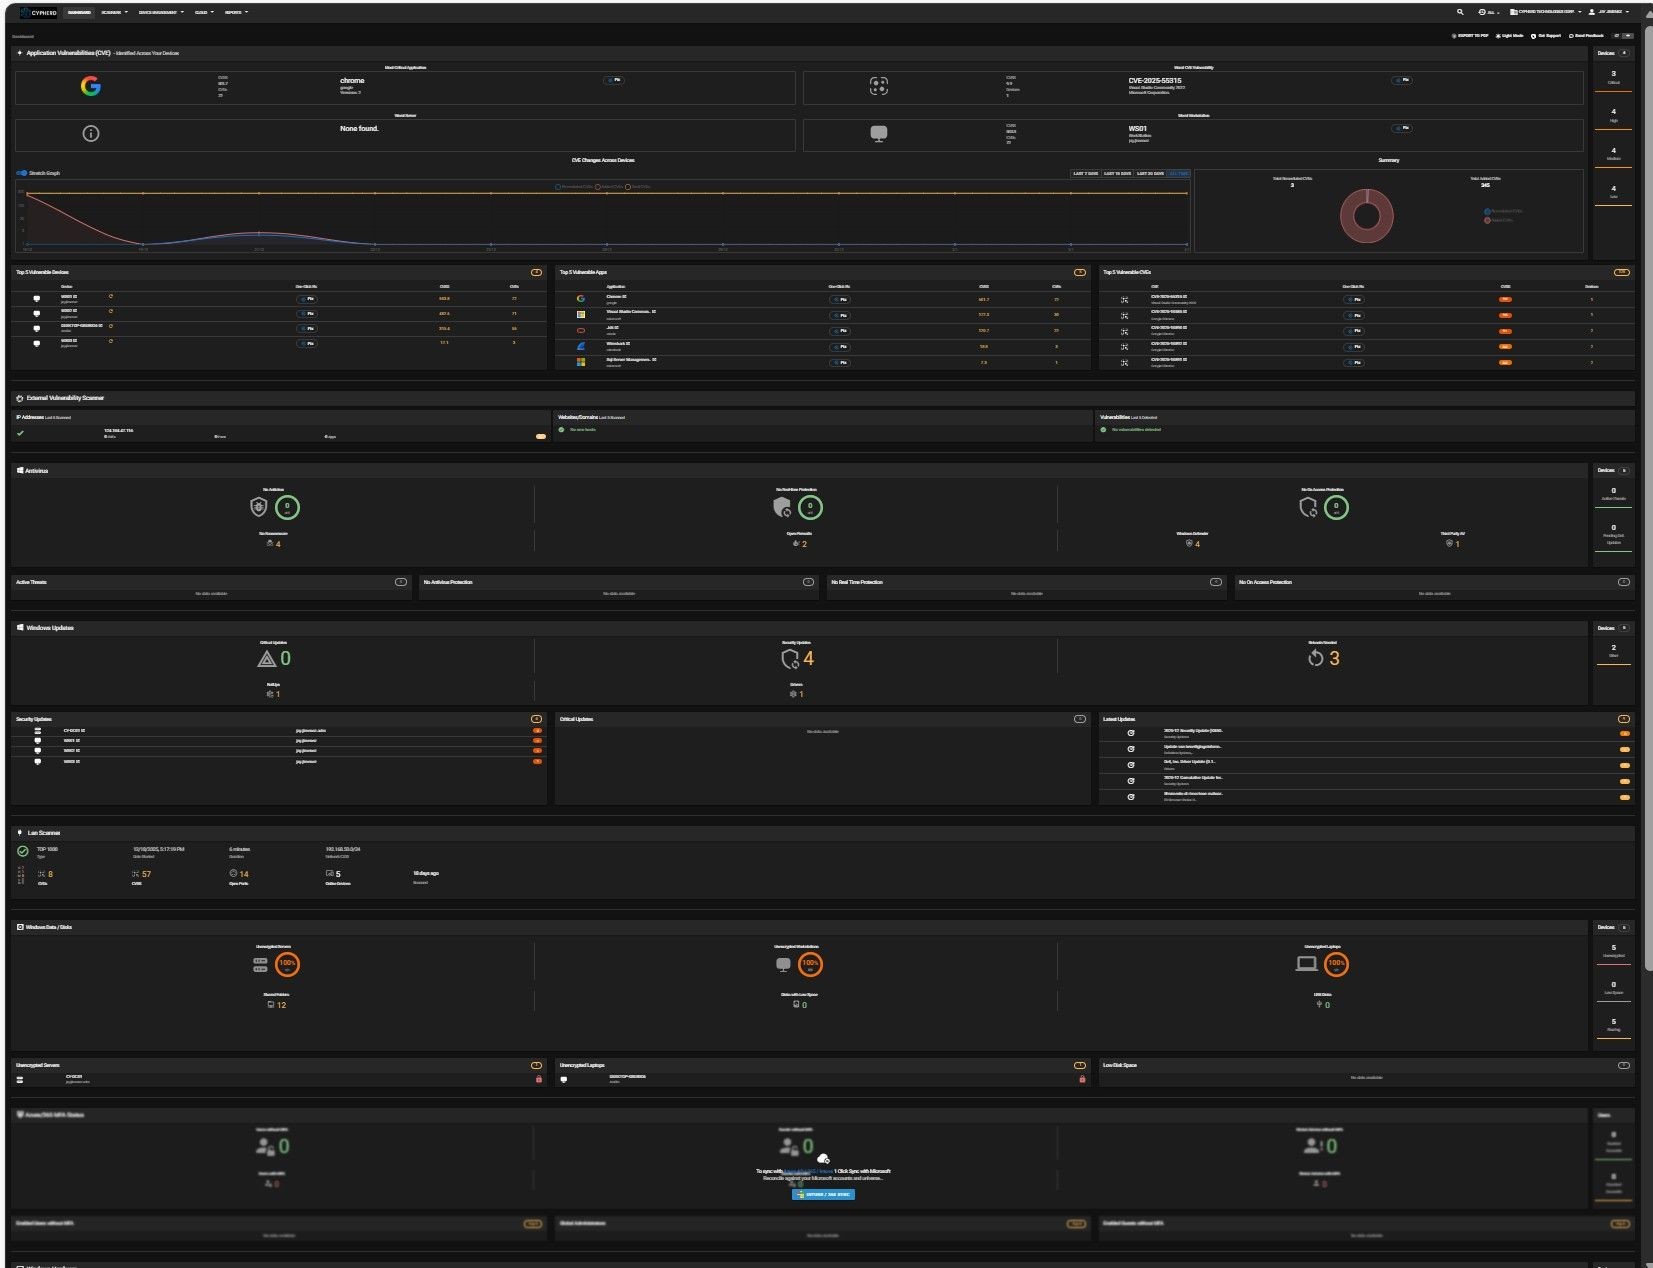Expand the Device Management menu
The height and width of the screenshot is (1268, 1653).
pos(160,12)
